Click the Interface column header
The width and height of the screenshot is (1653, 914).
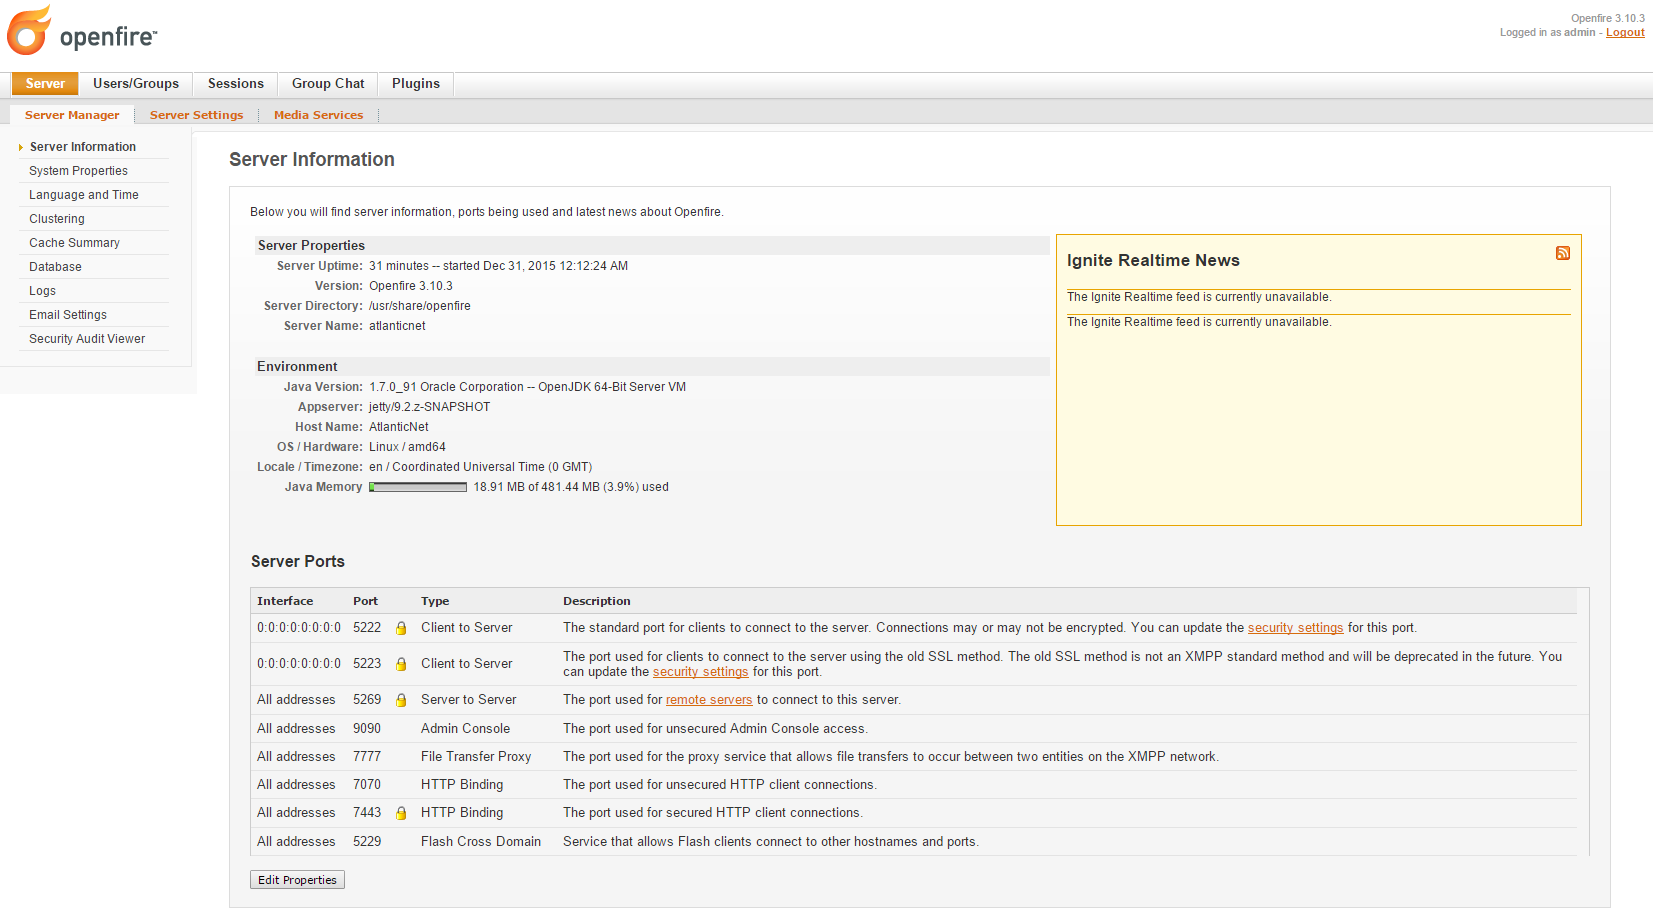285,601
